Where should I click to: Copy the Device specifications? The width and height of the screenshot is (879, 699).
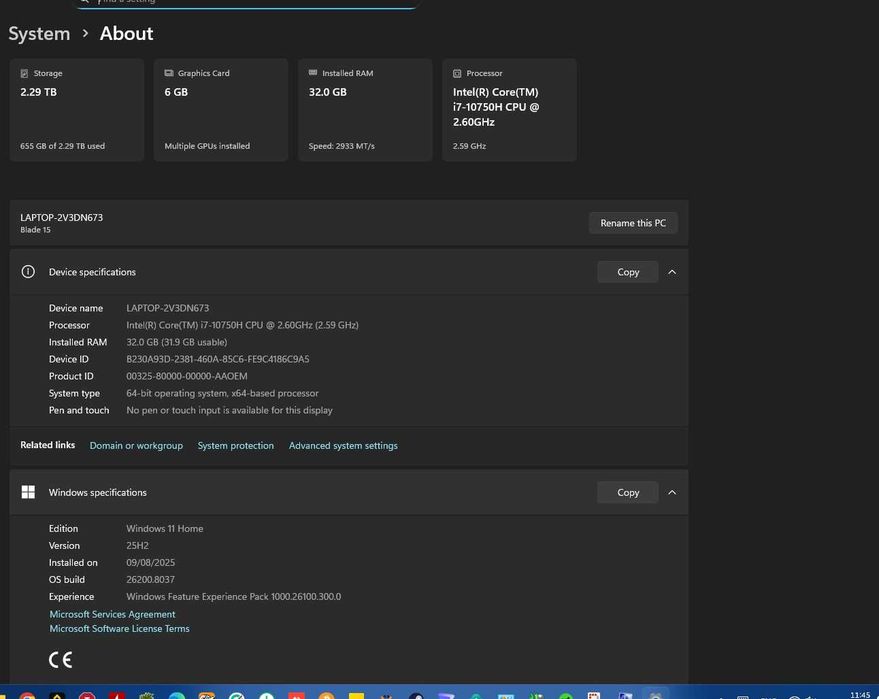(628, 272)
